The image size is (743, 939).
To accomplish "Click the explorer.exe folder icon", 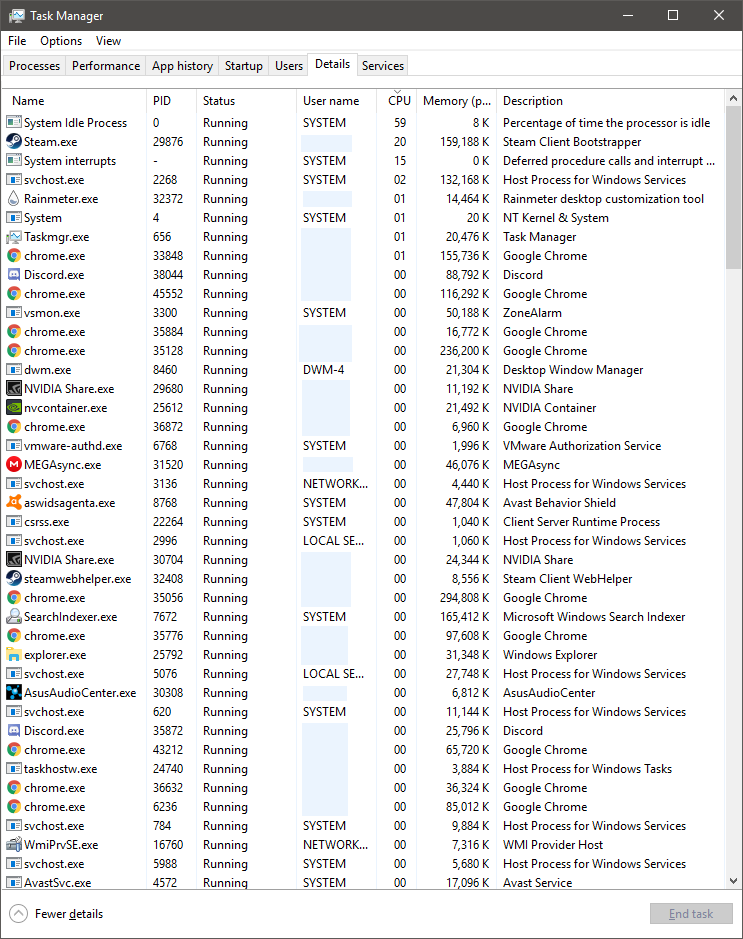I will point(14,655).
